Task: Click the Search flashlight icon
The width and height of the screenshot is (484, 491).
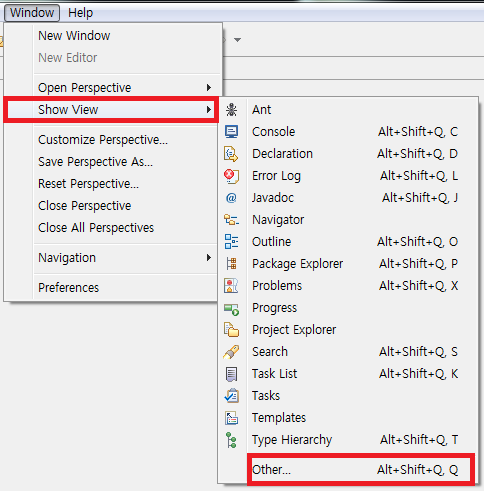Action: [x=231, y=352]
